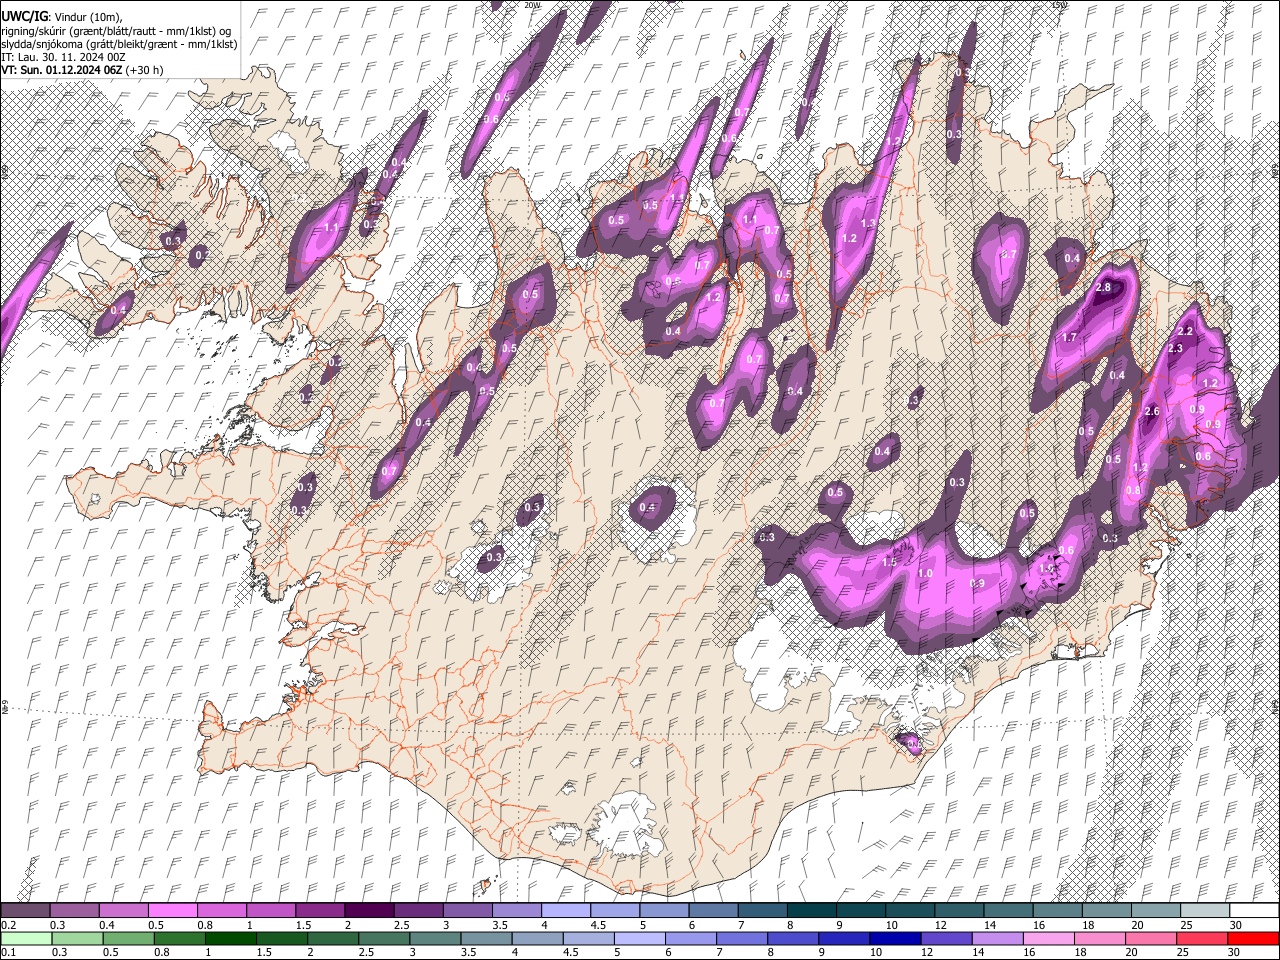
Task: Click the navy blue swatch between 10 and 12 in the lower legend row
Action: pyautogui.click(x=896, y=939)
